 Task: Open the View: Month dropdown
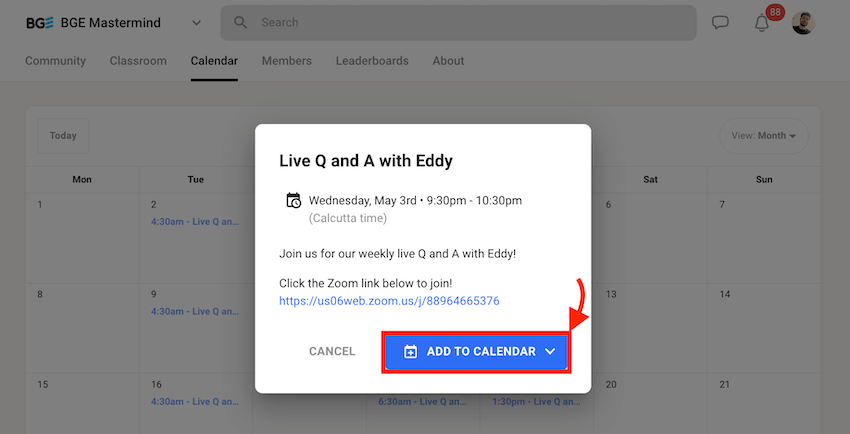click(x=764, y=136)
